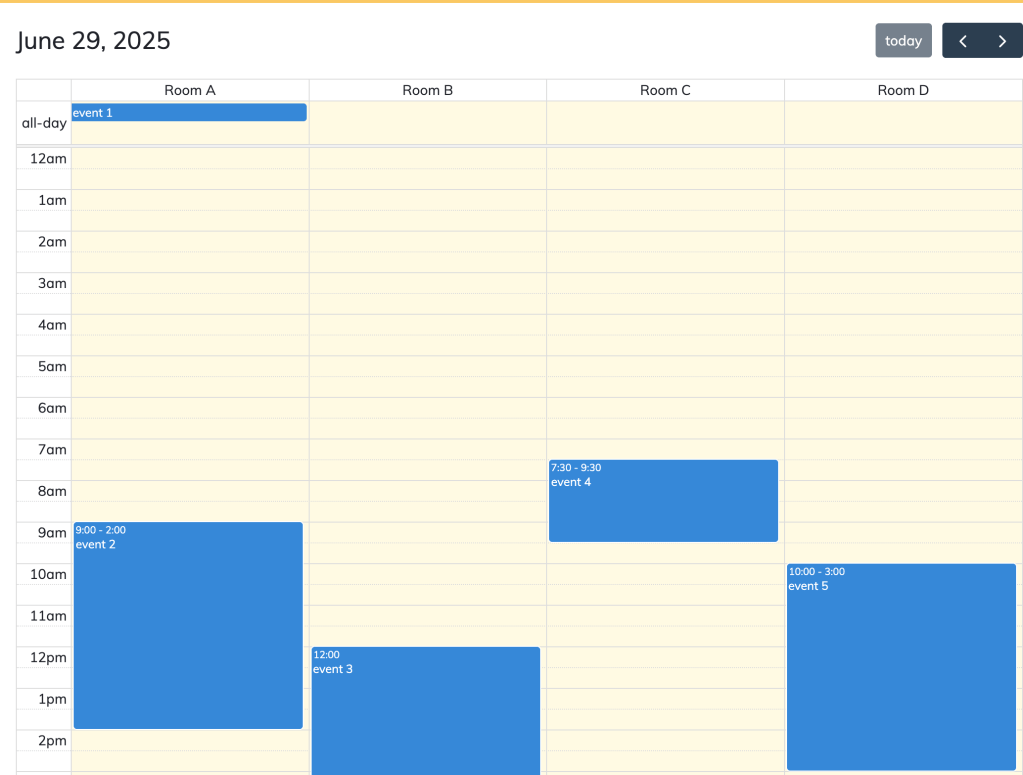Image resolution: width=1023 pixels, height=775 pixels.
Task: Click the next day chevron arrow
Action: coord(1002,40)
